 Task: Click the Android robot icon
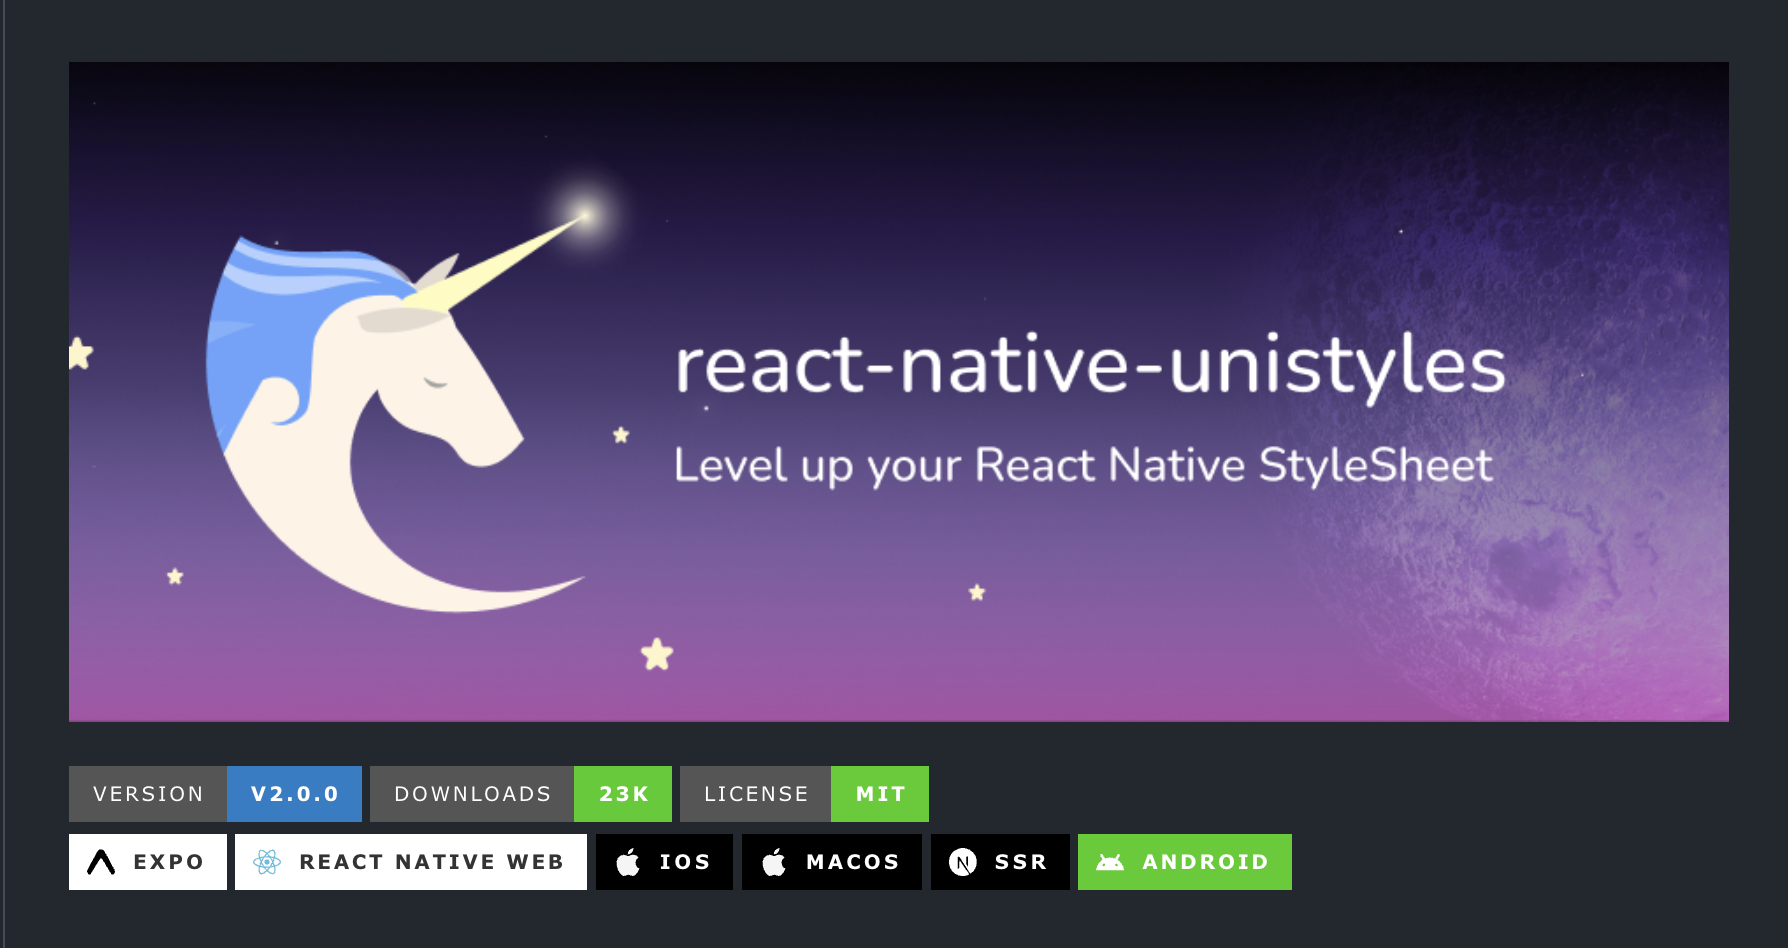1110,862
